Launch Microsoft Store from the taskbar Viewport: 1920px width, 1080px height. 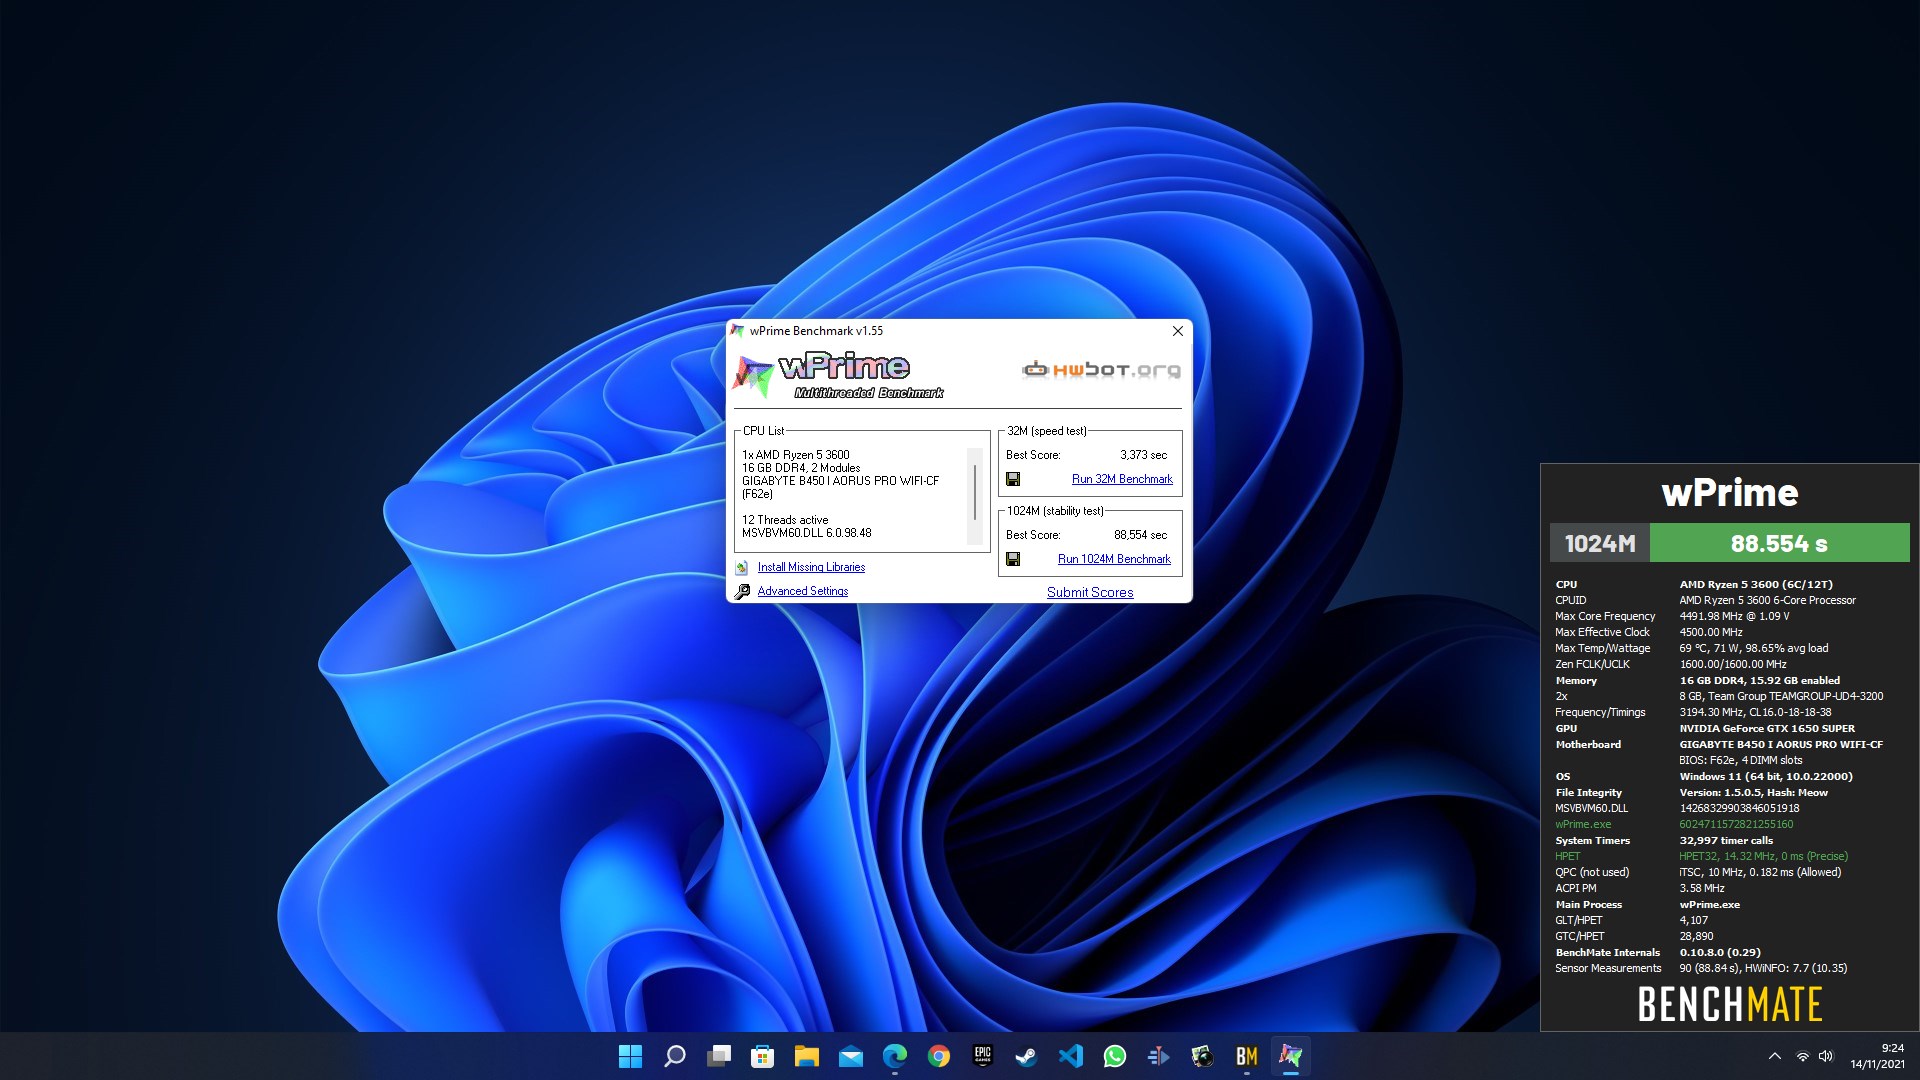pos(763,1056)
